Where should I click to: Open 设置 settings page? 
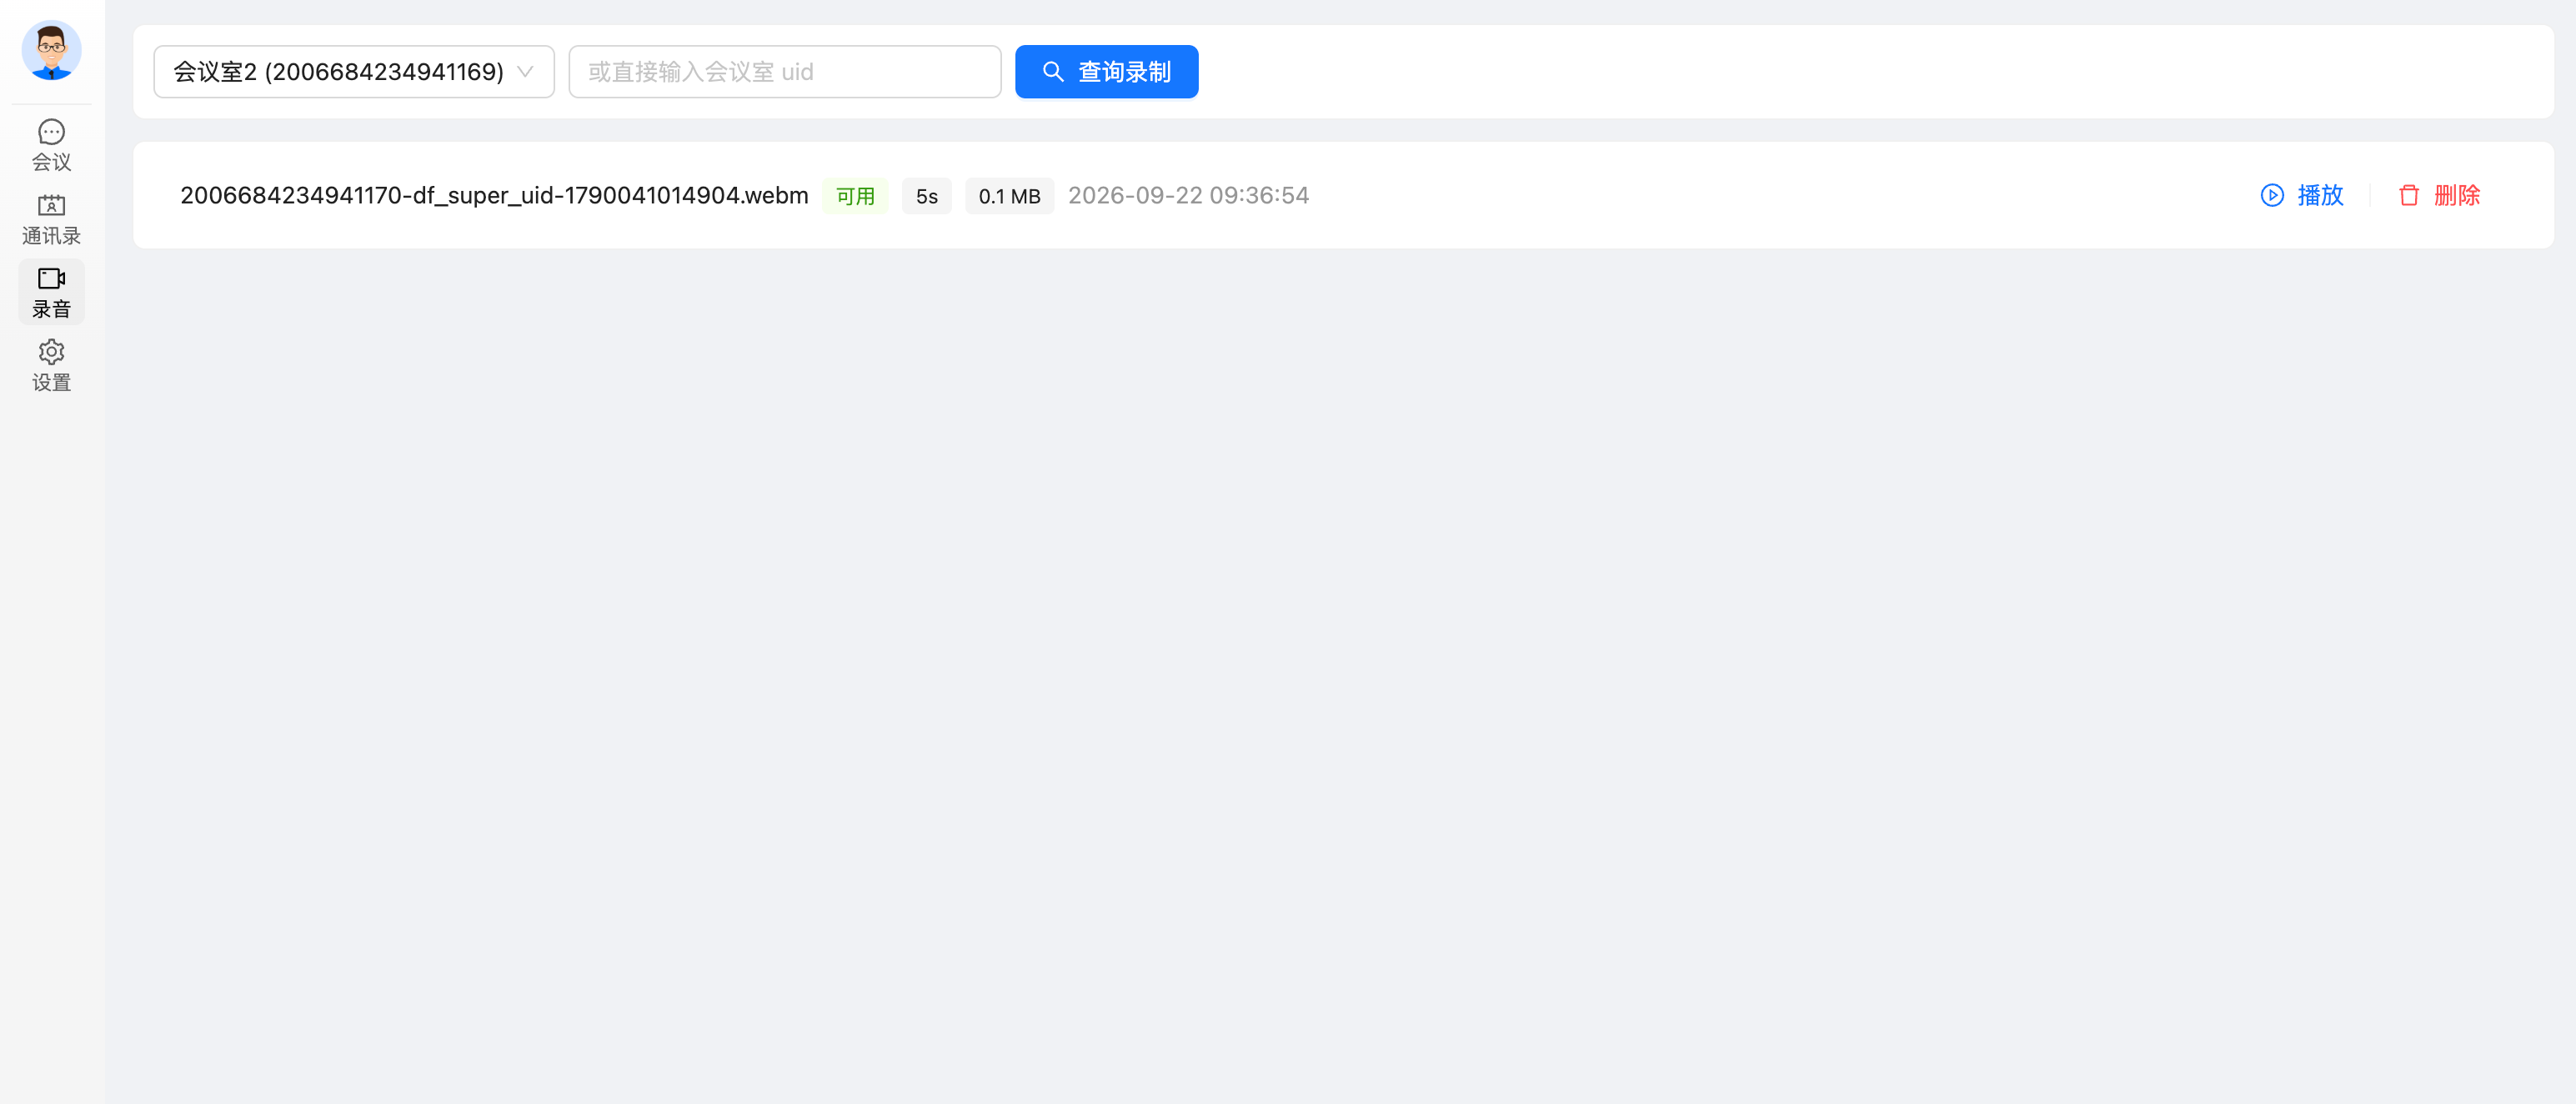coord(51,366)
